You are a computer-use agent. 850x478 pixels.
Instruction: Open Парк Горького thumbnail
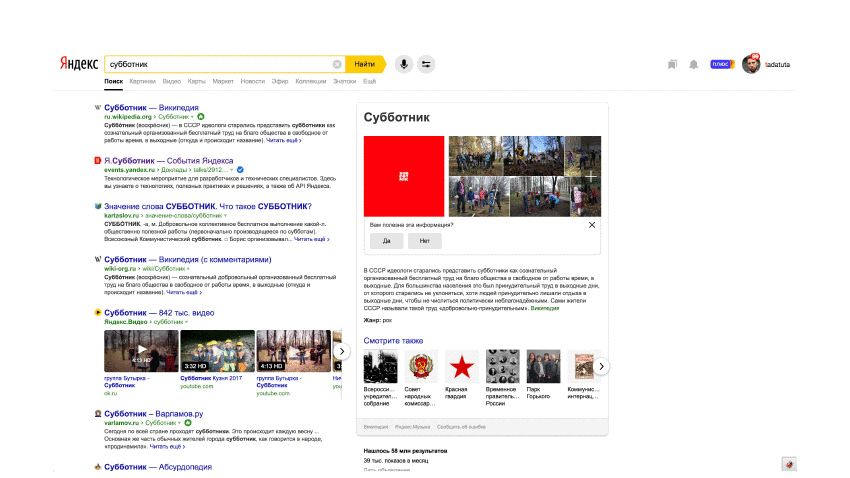click(x=543, y=366)
